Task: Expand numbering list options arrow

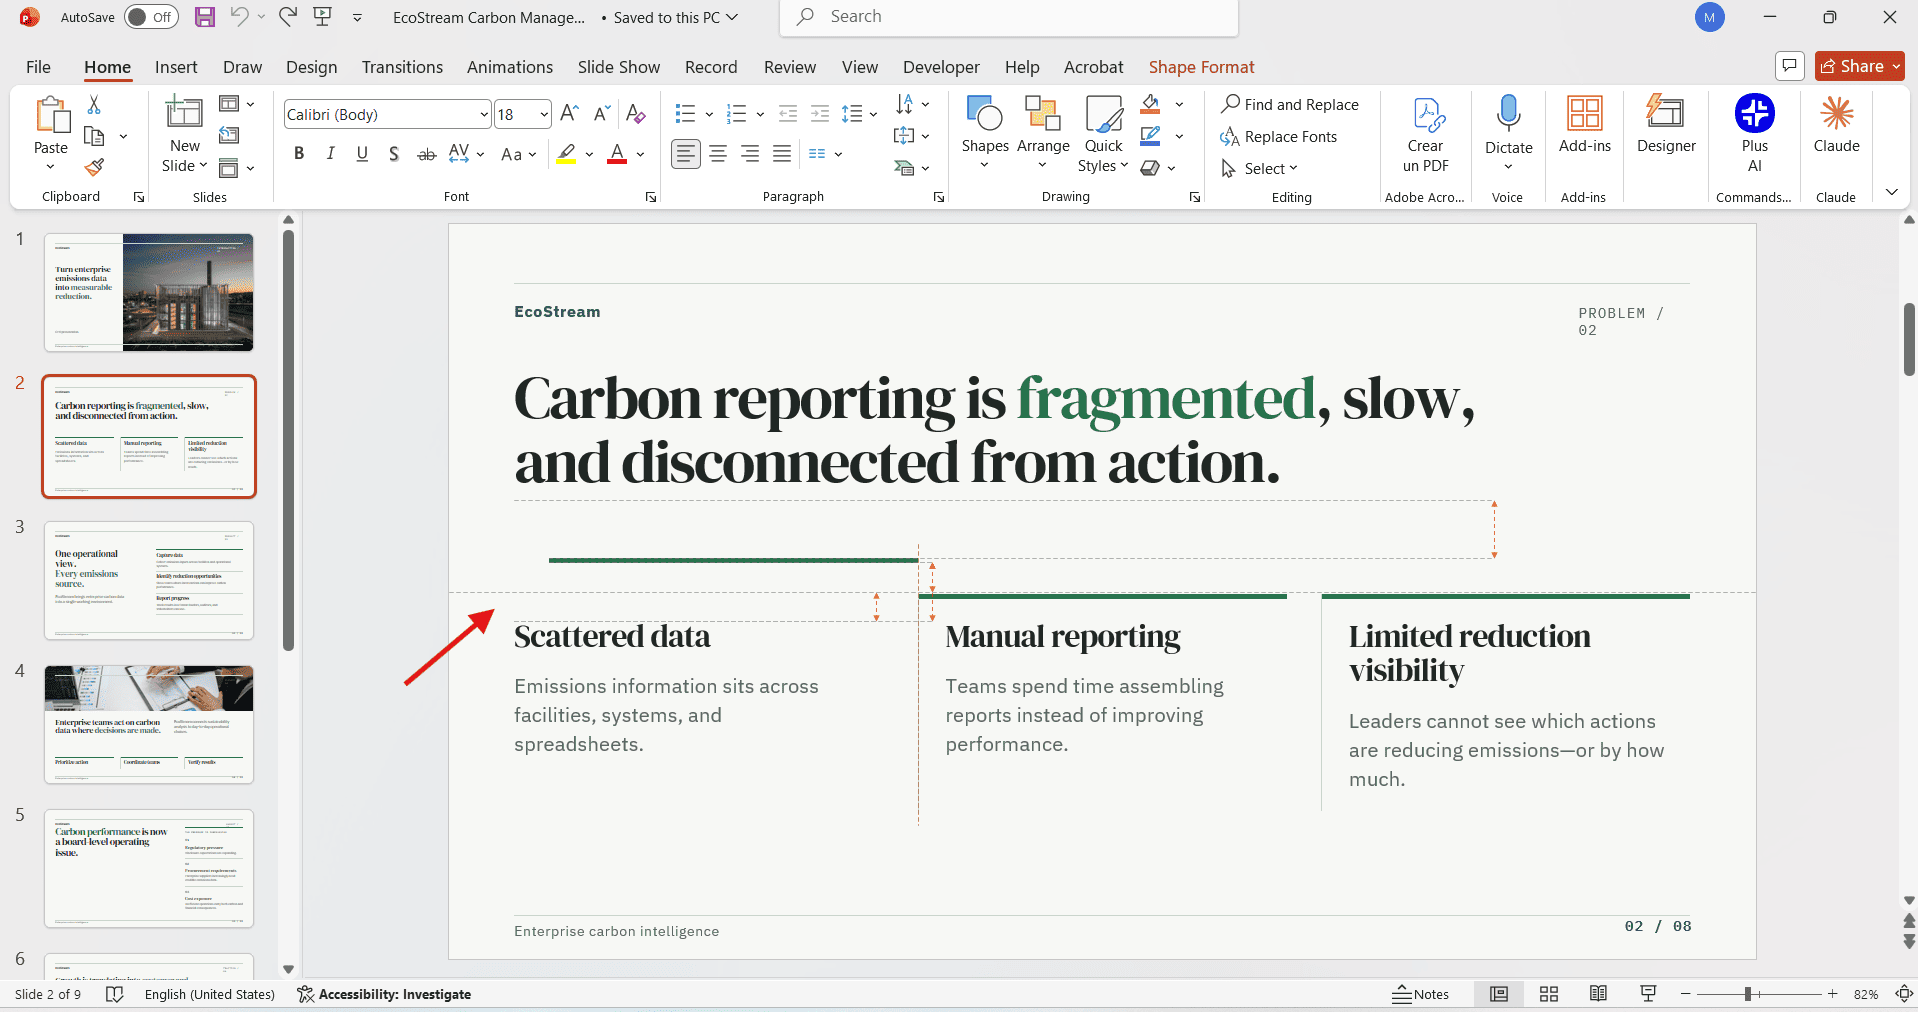Action: point(760,114)
